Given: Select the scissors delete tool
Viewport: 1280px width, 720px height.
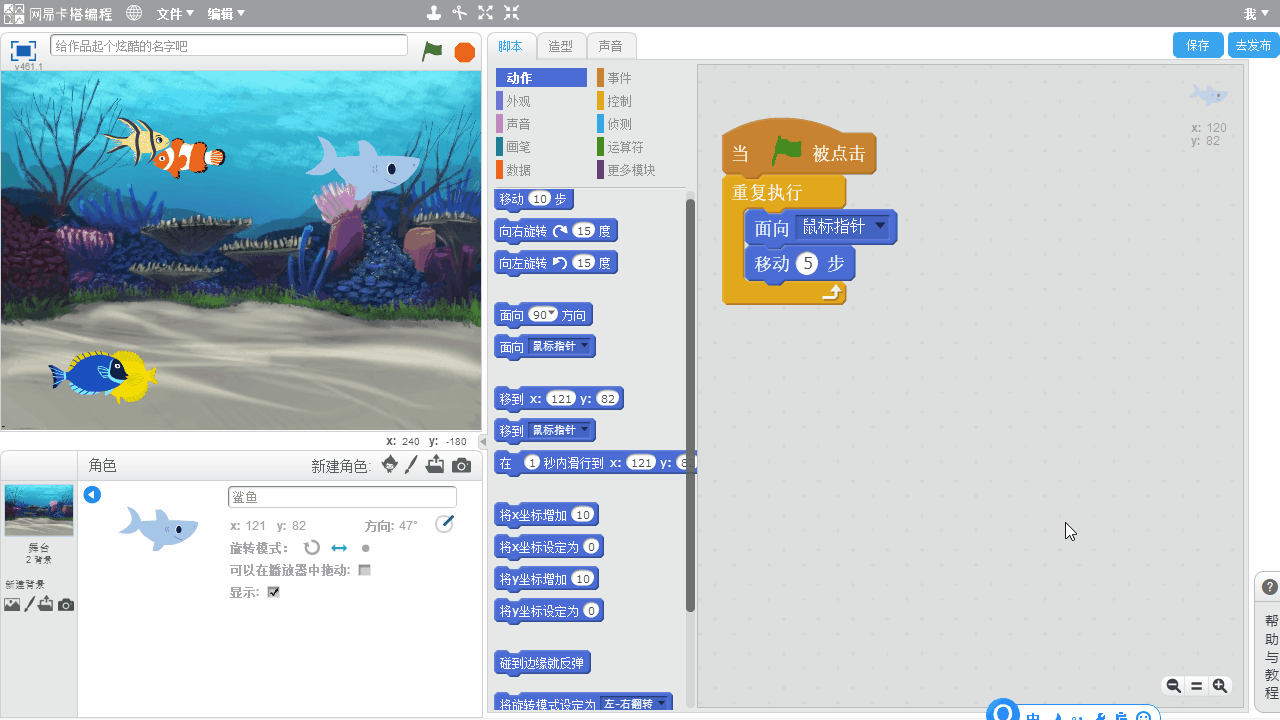Looking at the screenshot, I should pos(459,13).
